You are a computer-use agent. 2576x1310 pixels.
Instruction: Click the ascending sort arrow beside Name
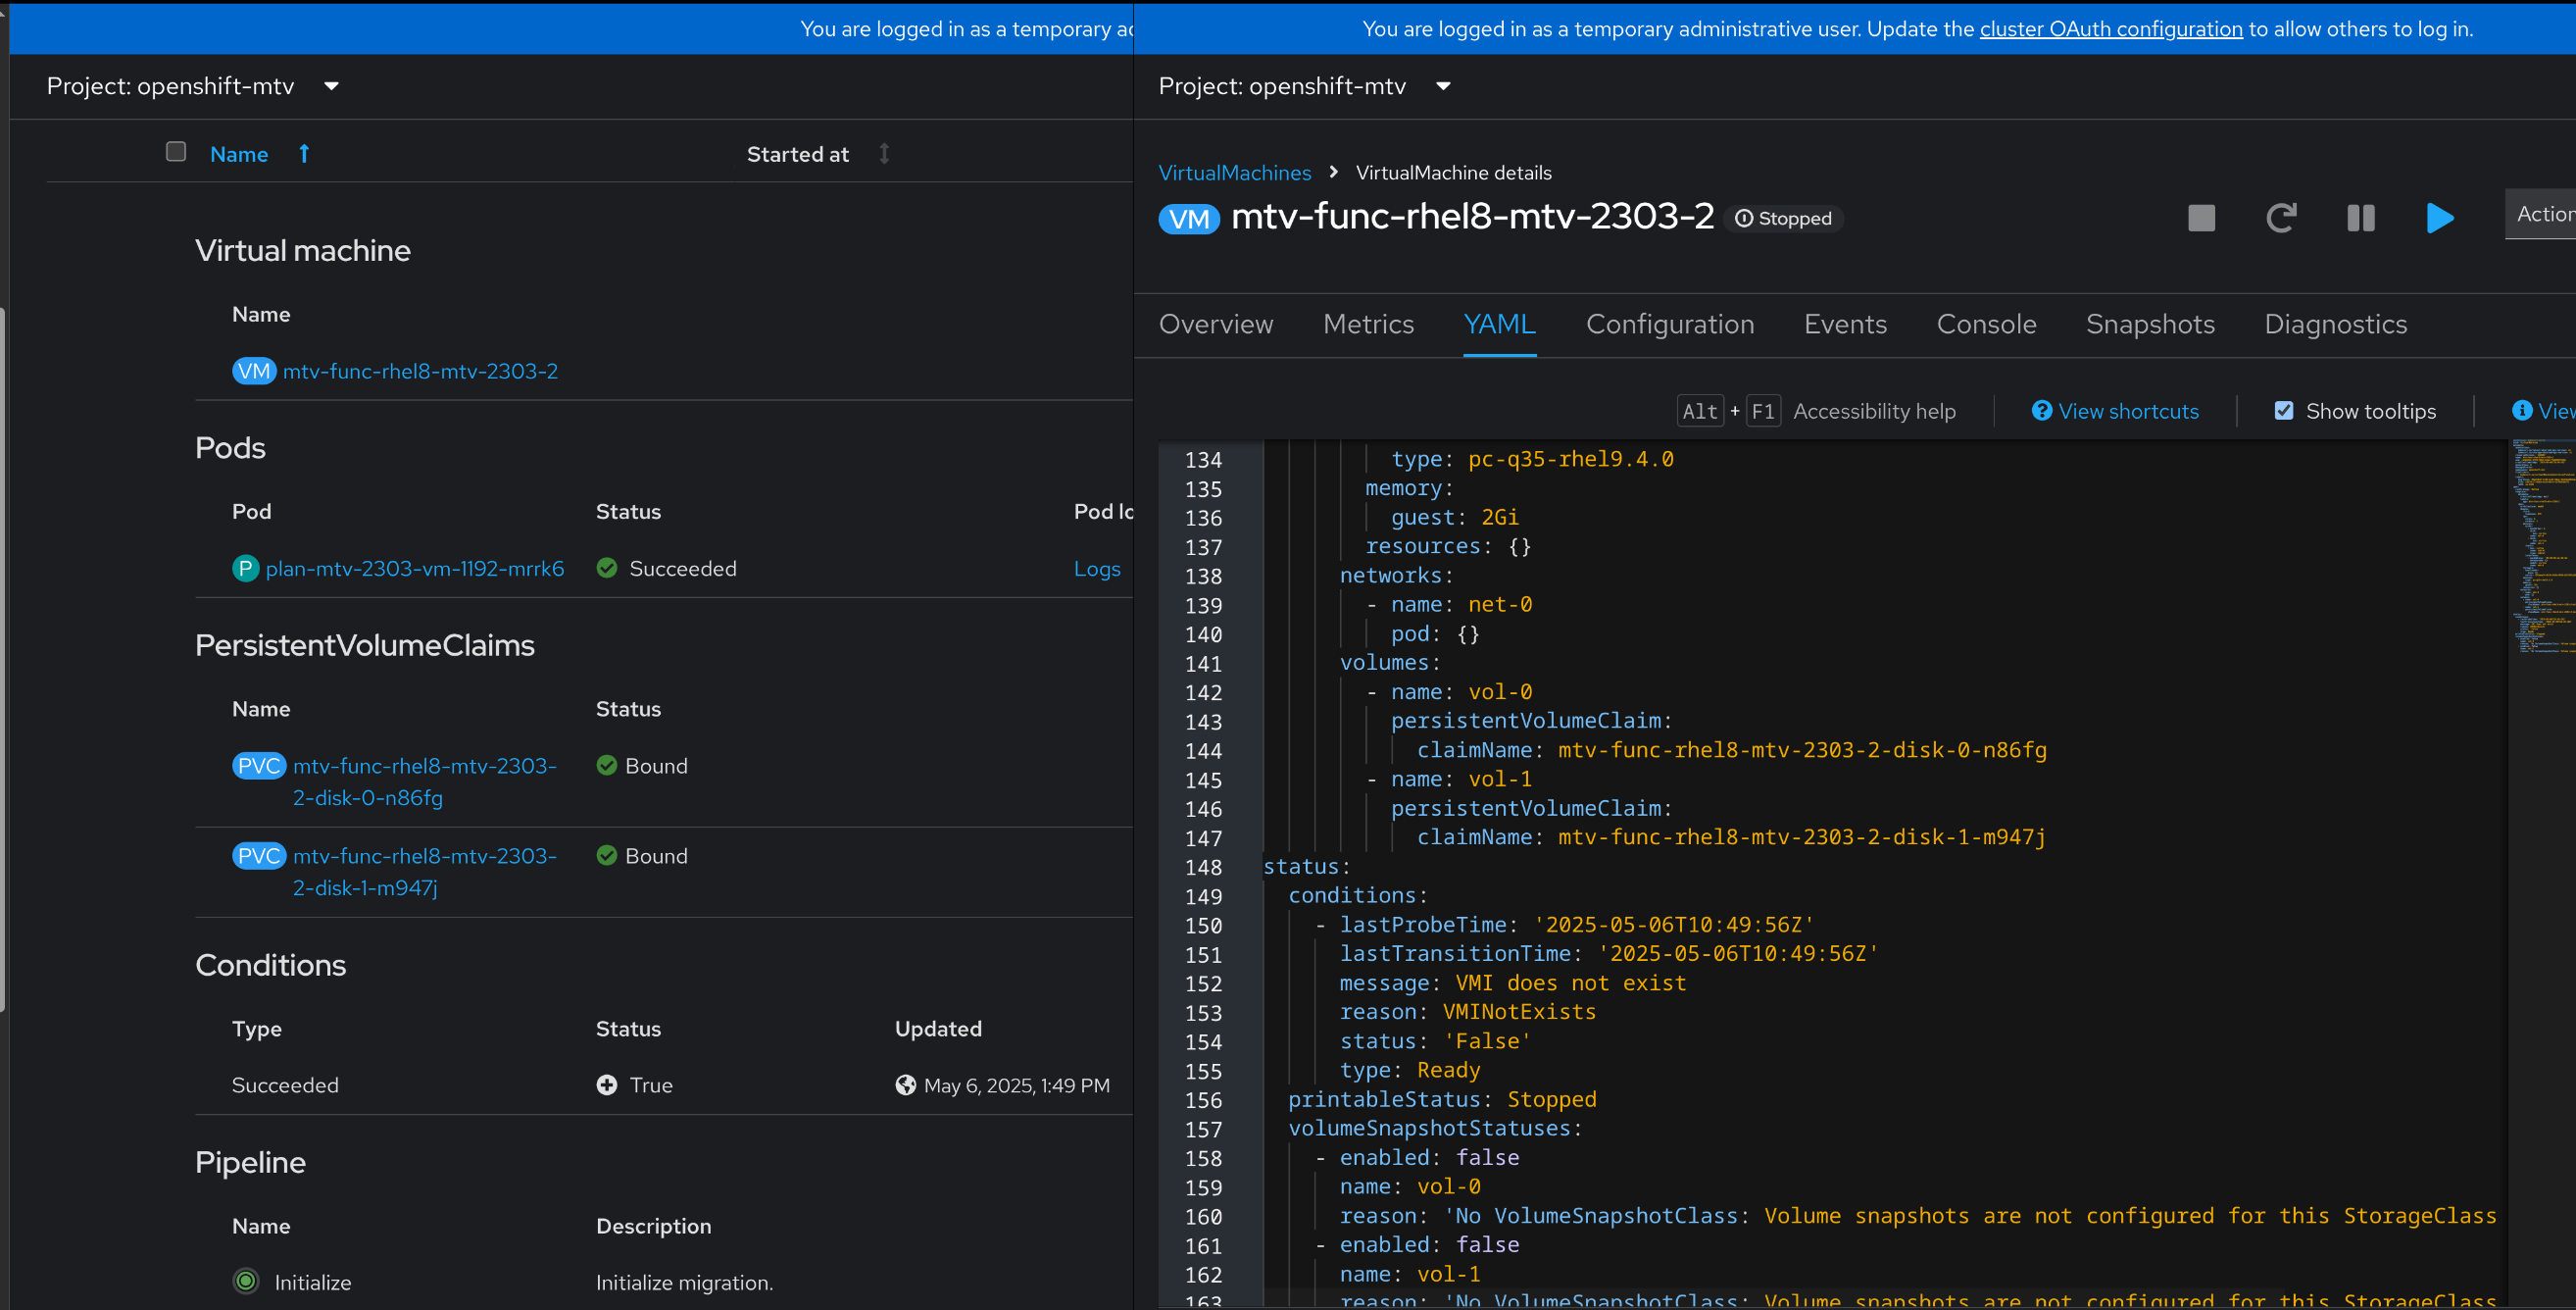point(304,154)
